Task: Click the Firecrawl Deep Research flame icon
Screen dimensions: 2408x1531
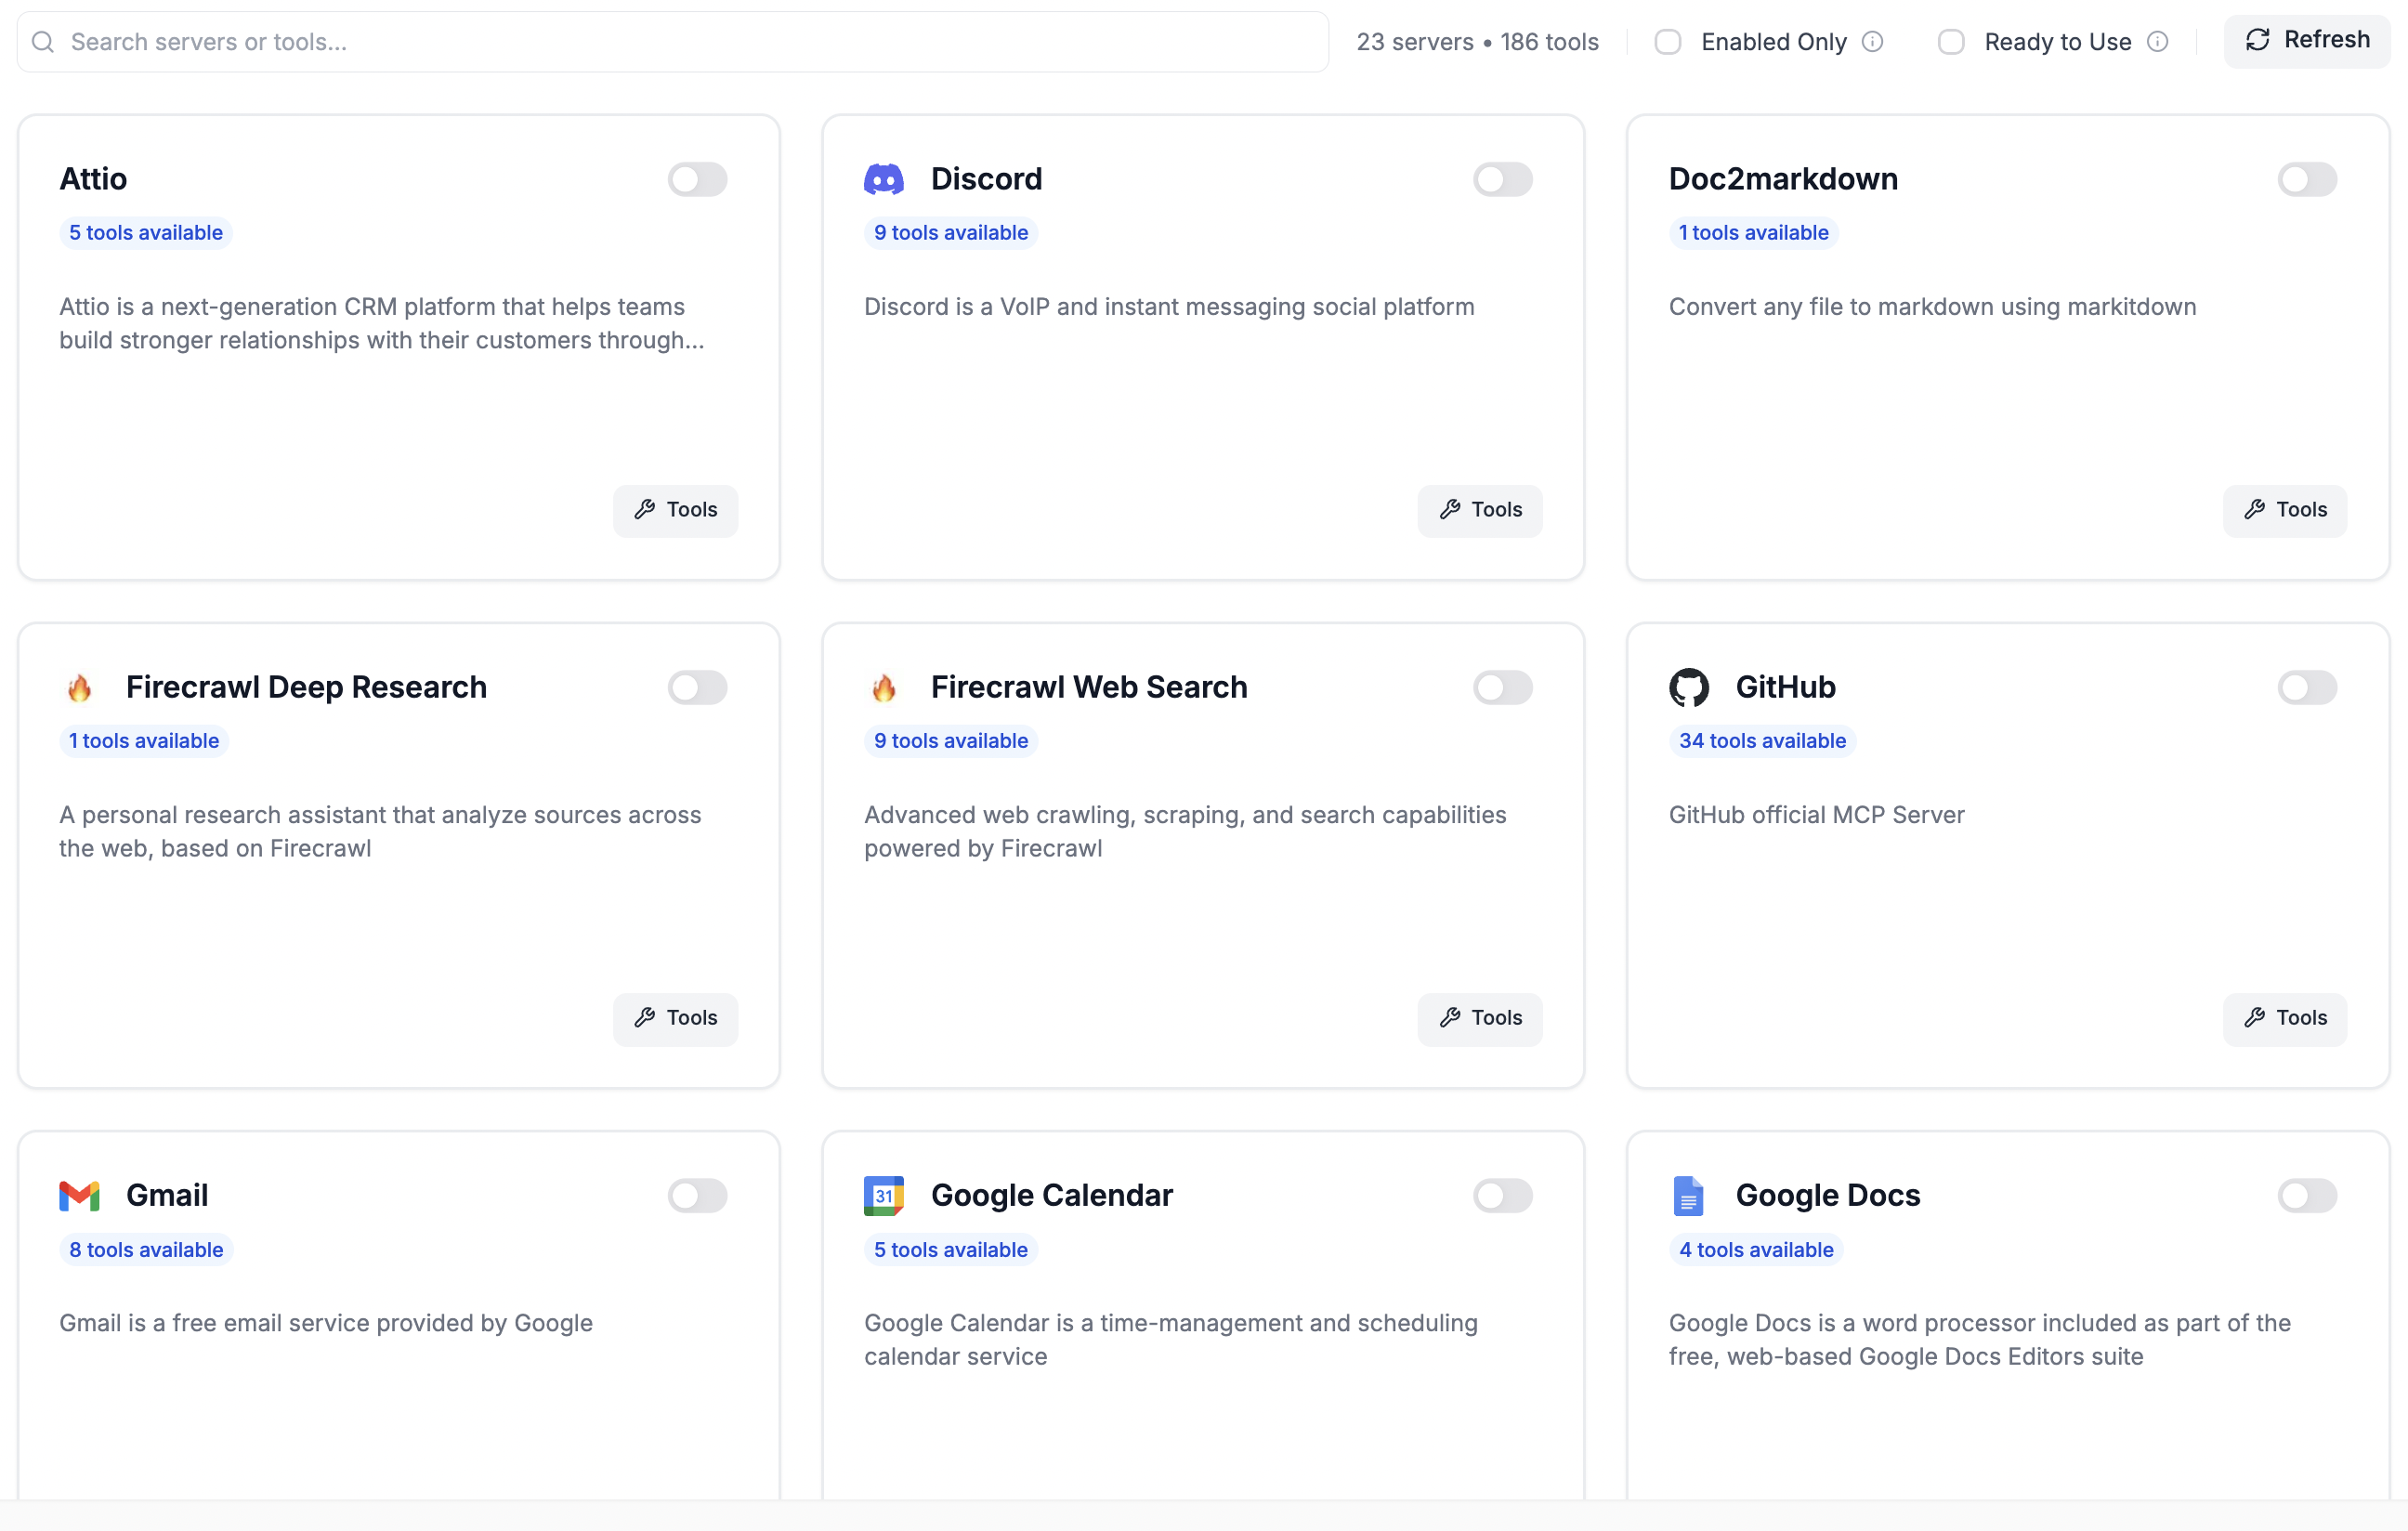Action: coord(79,687)
